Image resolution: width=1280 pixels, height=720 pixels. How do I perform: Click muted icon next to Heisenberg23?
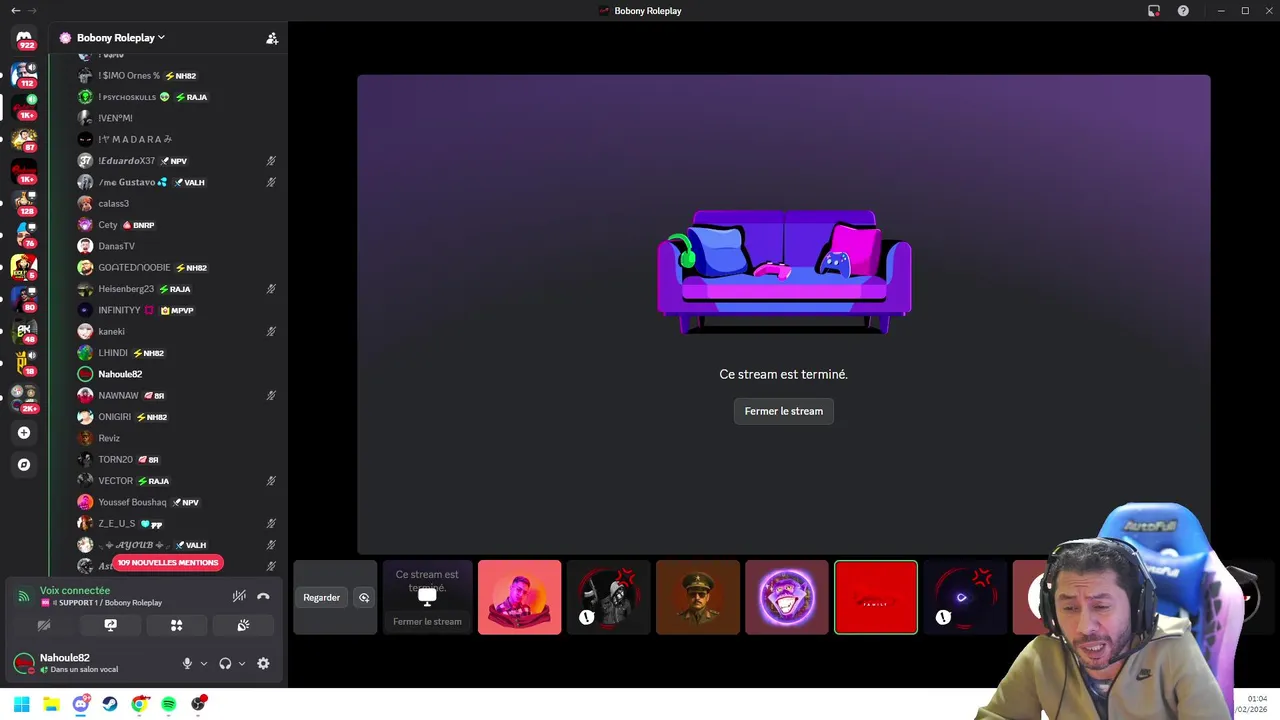tap(271, 289)
